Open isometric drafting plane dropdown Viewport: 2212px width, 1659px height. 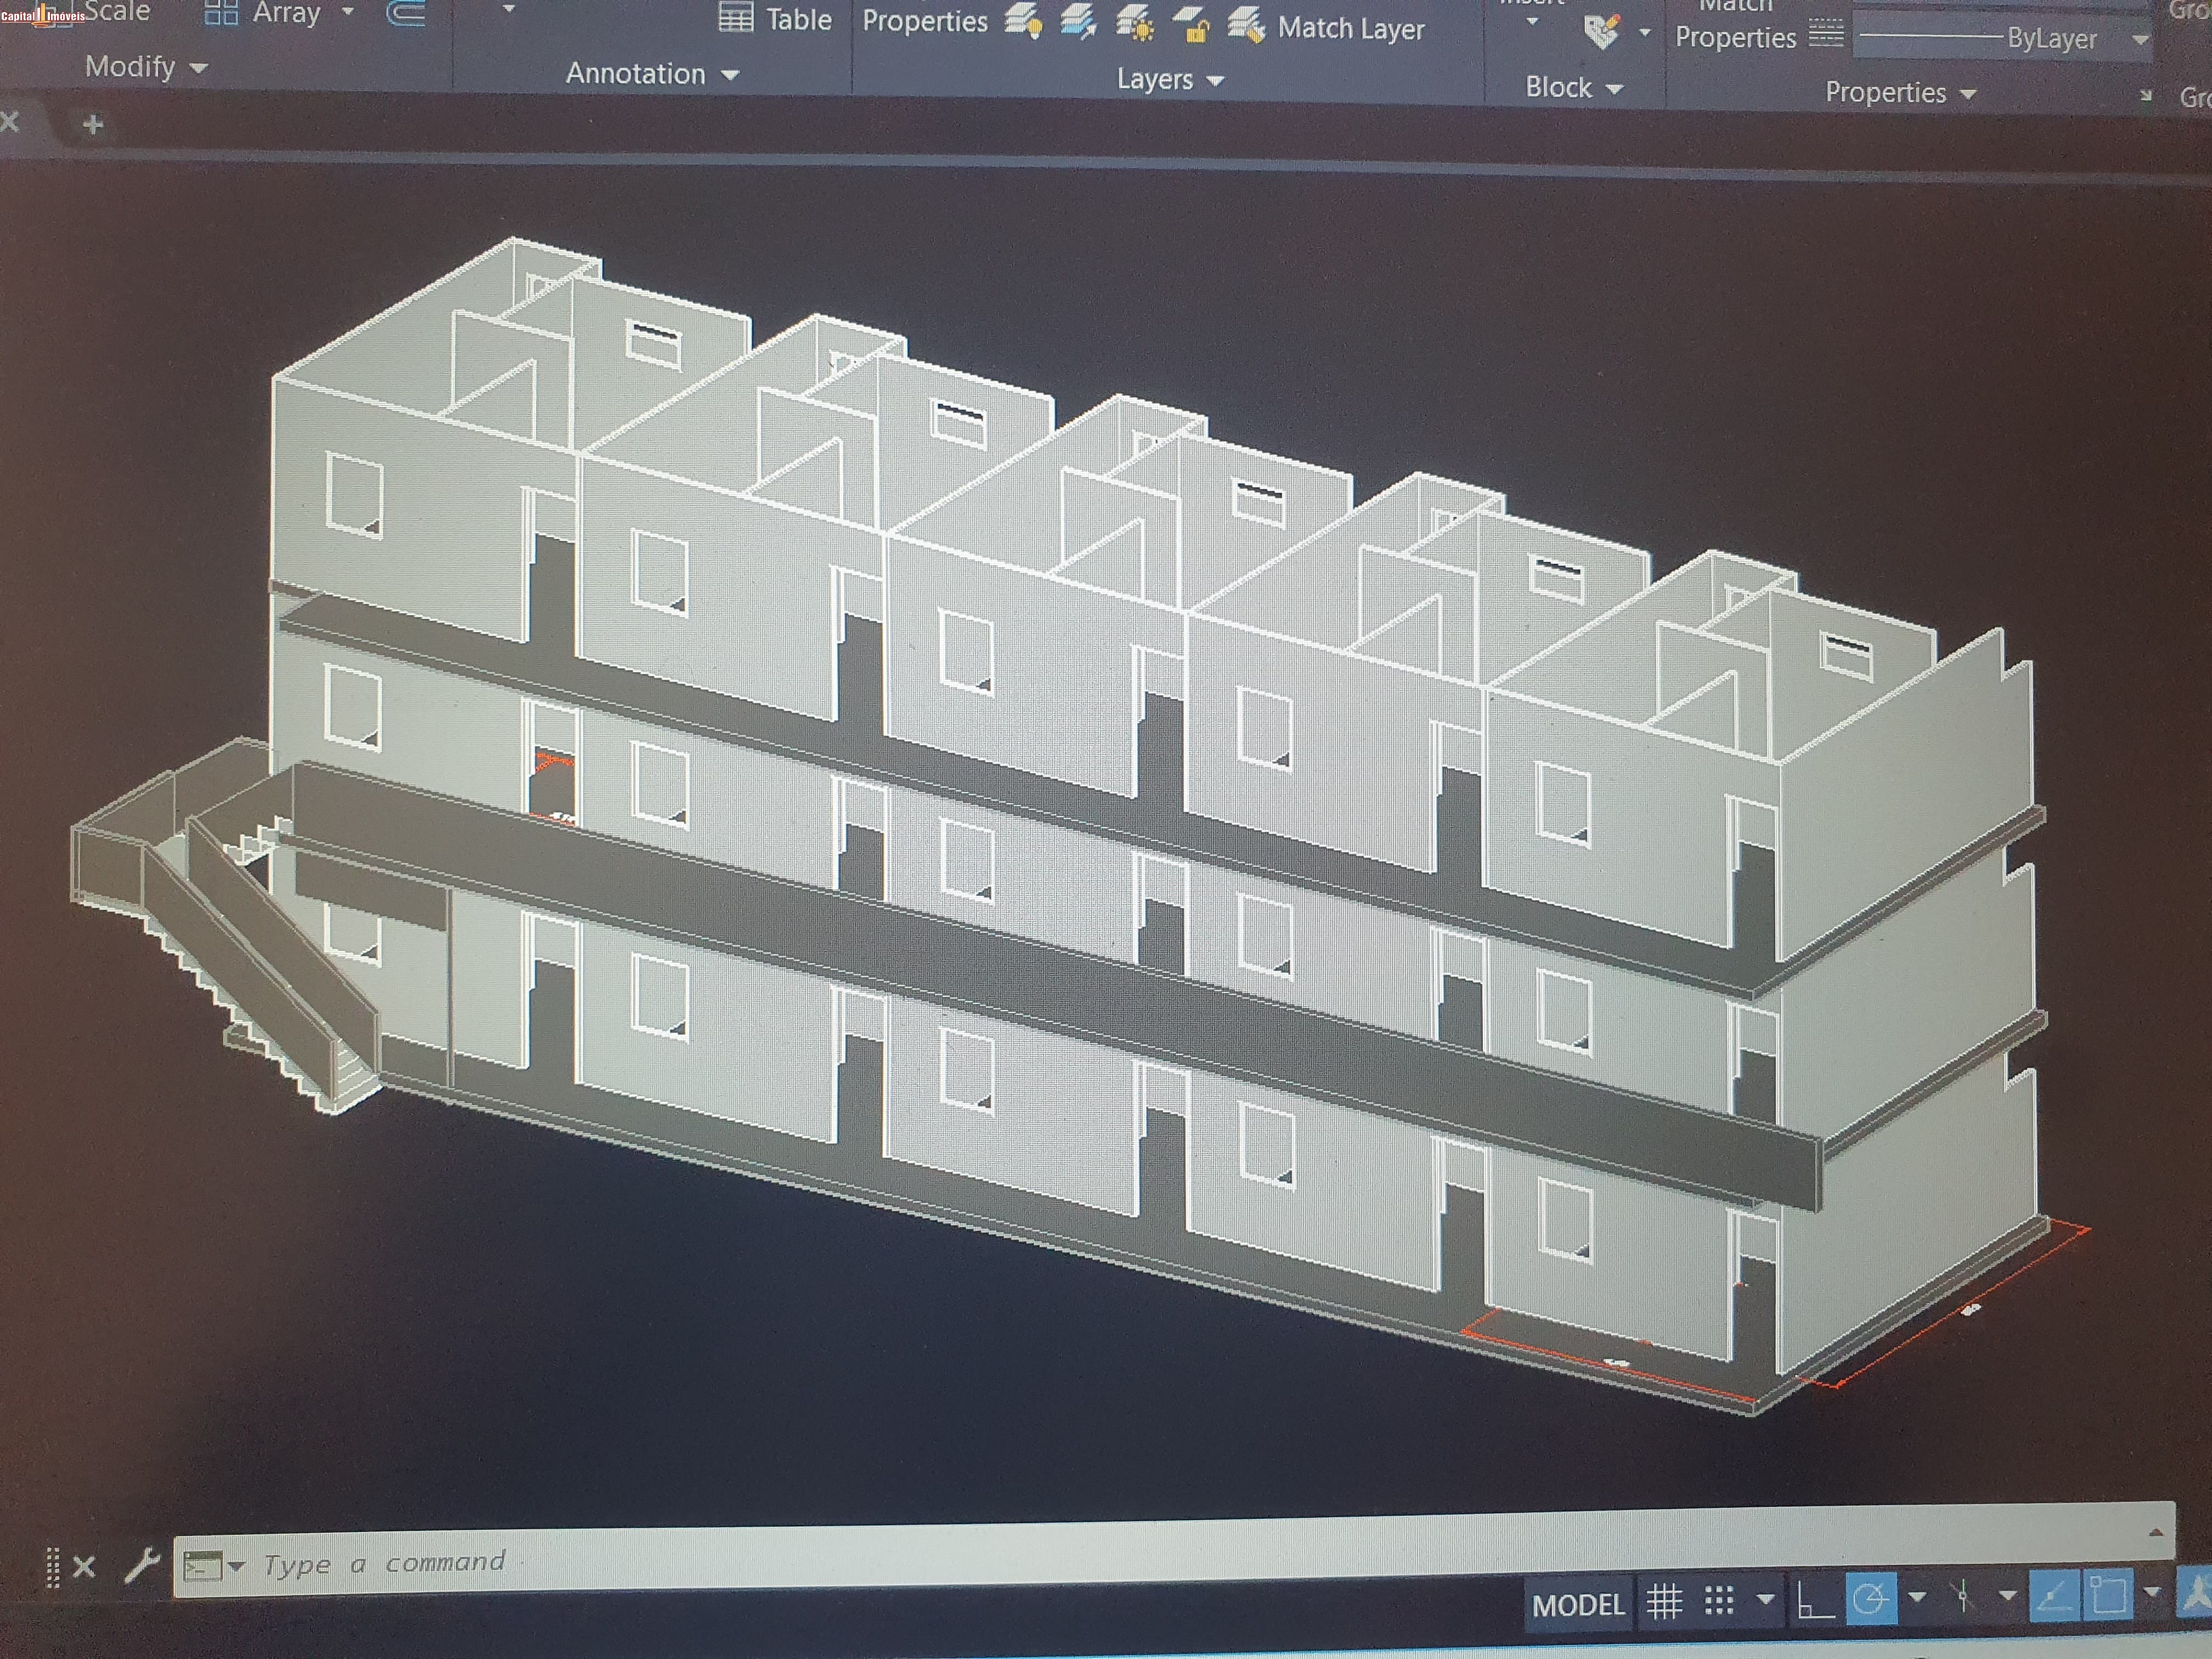[2007, 1596]
